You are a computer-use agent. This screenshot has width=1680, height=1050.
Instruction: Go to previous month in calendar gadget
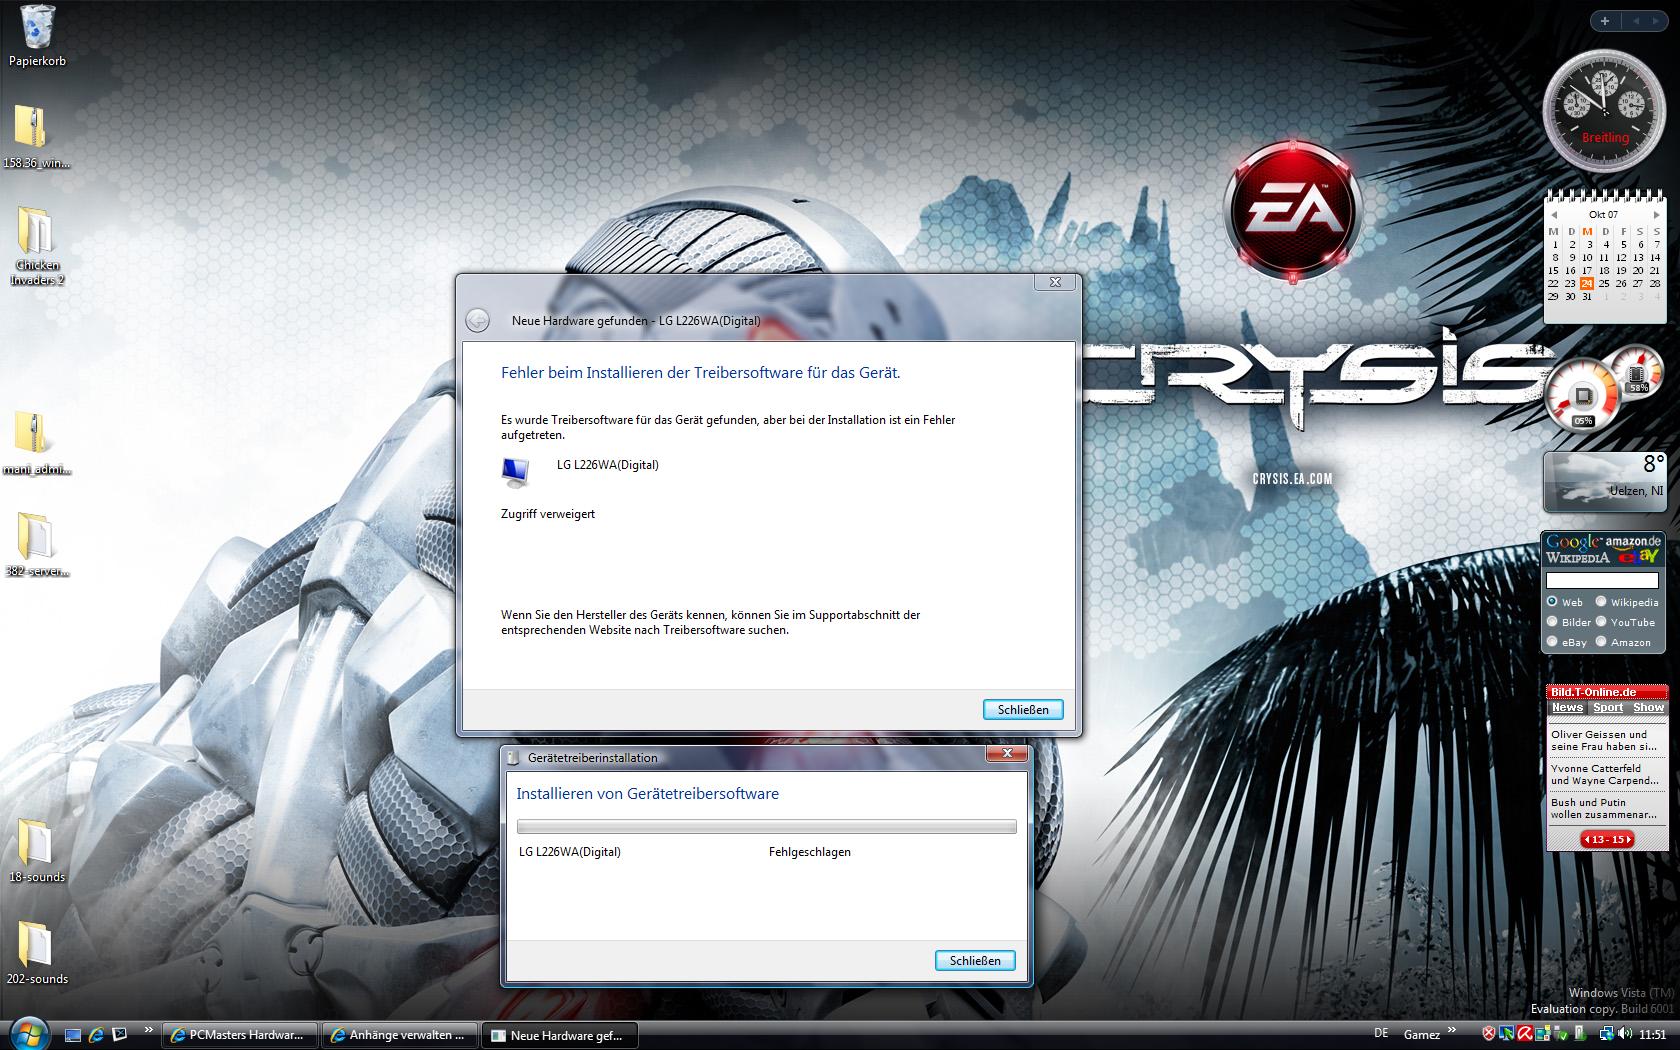coord(1554,215)
